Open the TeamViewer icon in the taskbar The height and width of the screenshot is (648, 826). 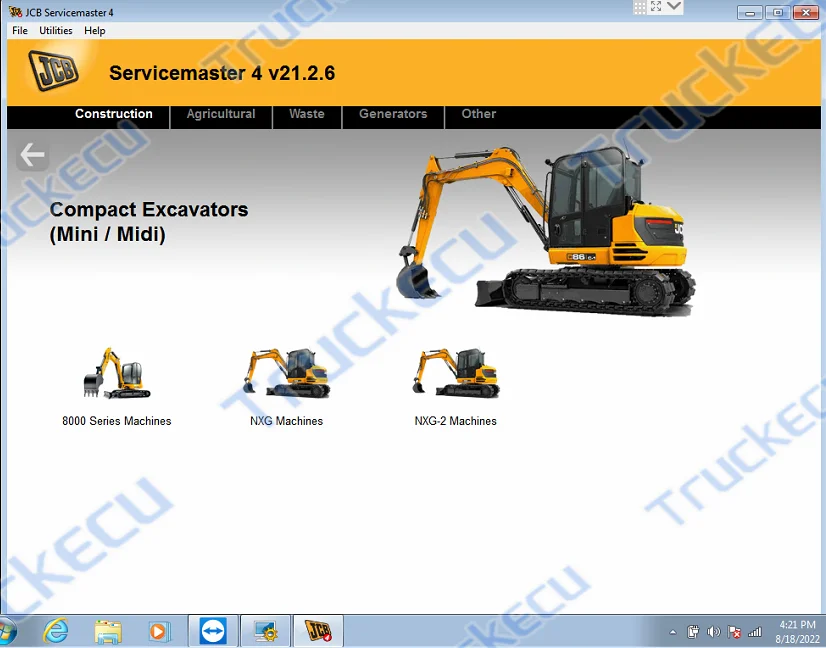point(213,631)
